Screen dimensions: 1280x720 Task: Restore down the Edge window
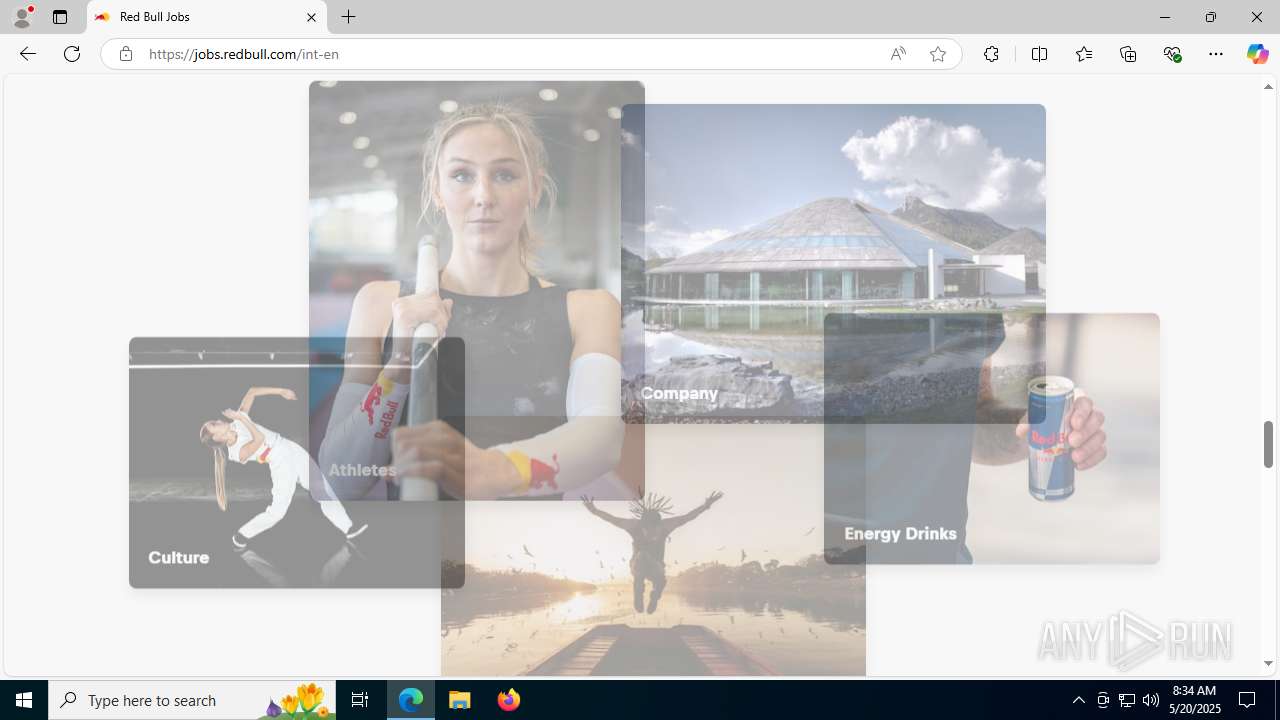point(1210,17)
